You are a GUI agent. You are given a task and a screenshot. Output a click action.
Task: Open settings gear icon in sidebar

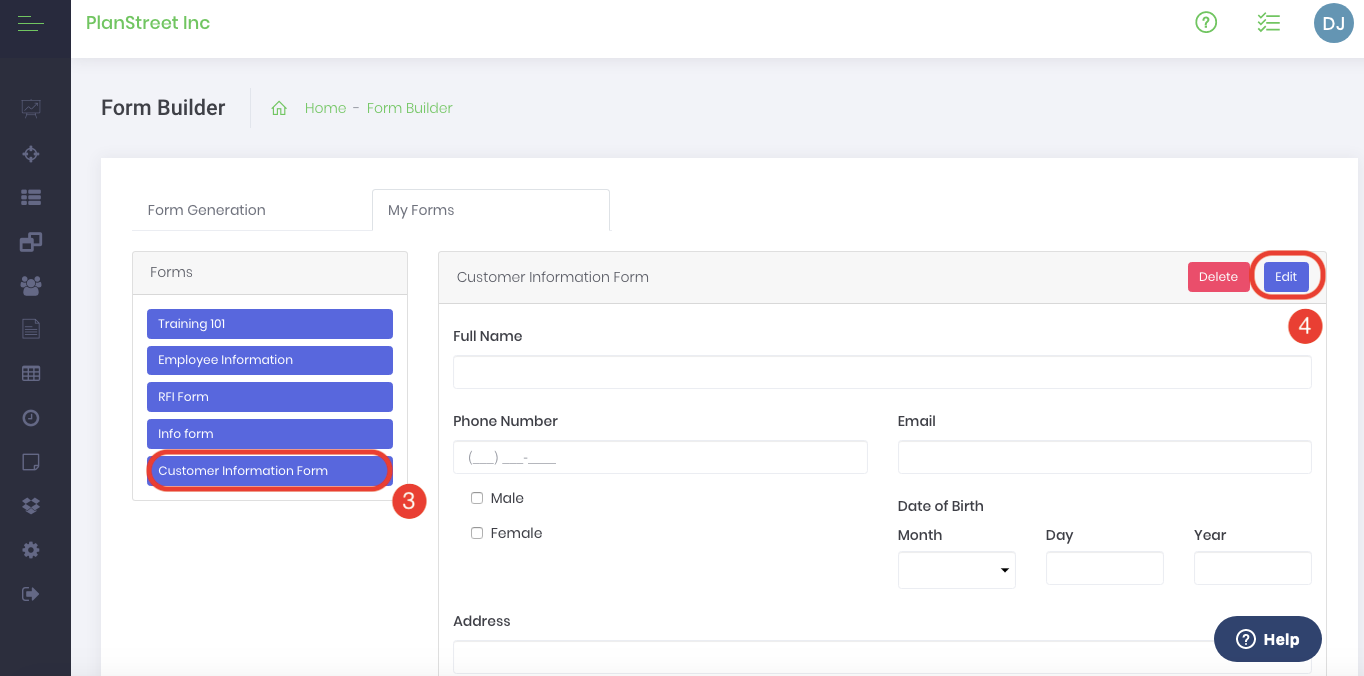click(x=31, y=550)
